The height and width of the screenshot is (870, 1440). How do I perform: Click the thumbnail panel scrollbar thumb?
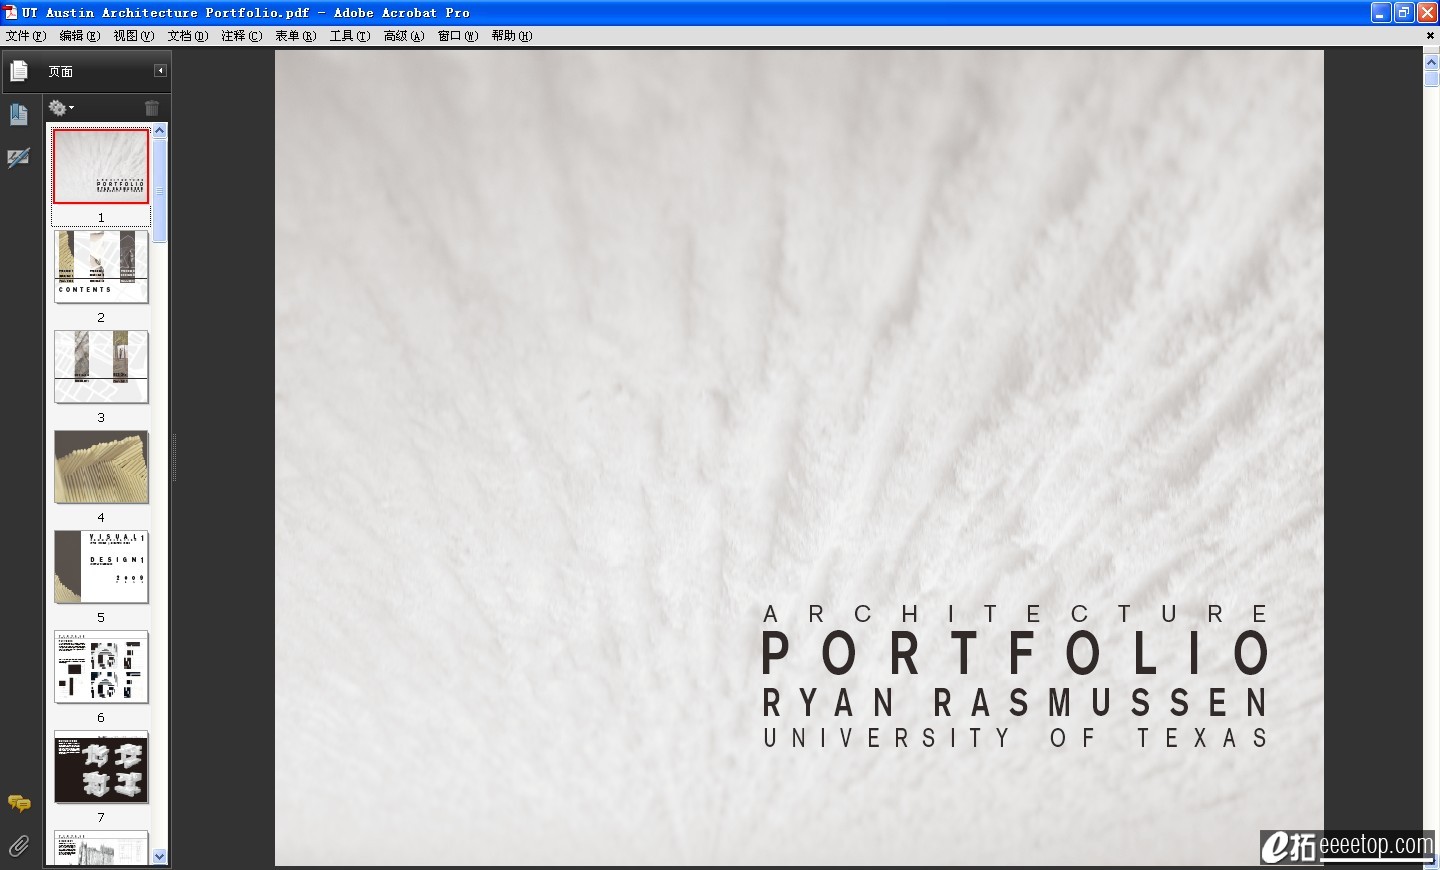(x=160, y=190)
